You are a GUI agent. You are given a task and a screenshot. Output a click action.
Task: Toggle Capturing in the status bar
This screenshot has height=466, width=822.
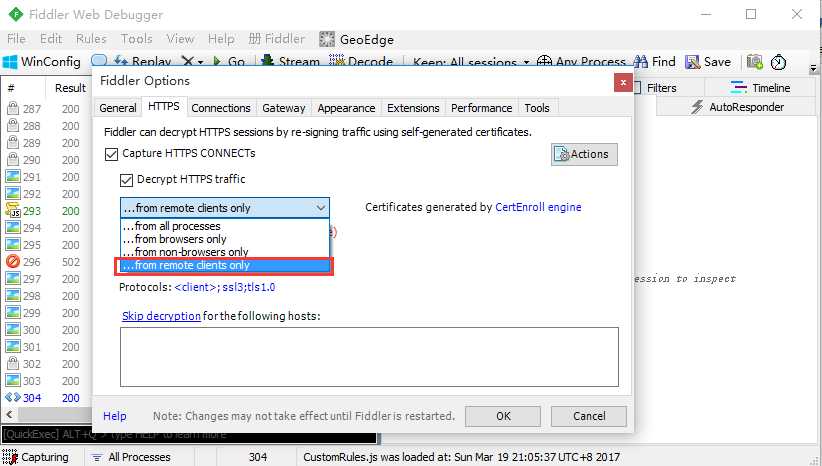(x=36, y=457)
